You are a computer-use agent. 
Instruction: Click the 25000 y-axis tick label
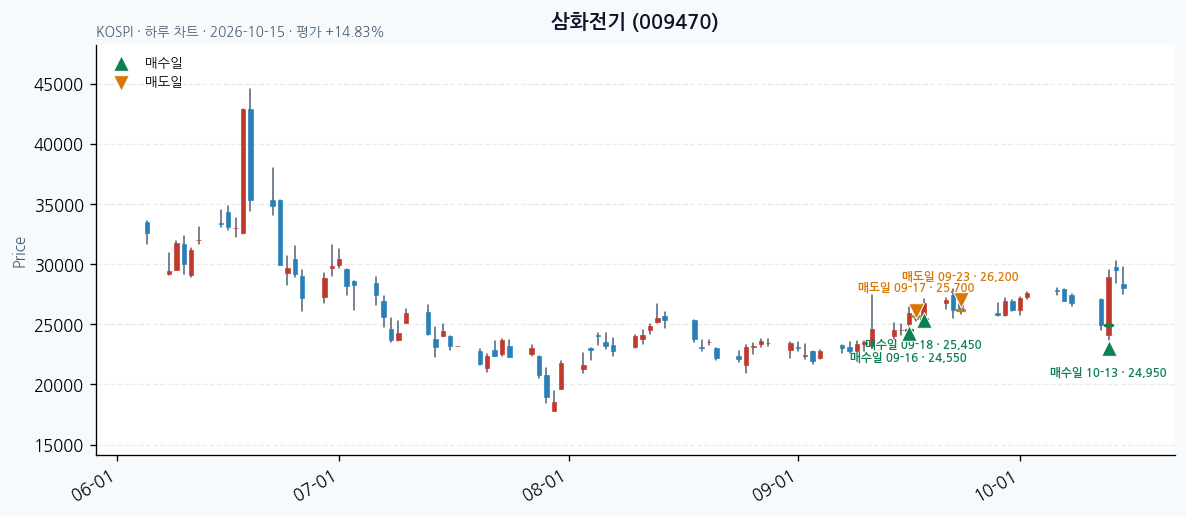pyautogui.click(x=58, y=325)
